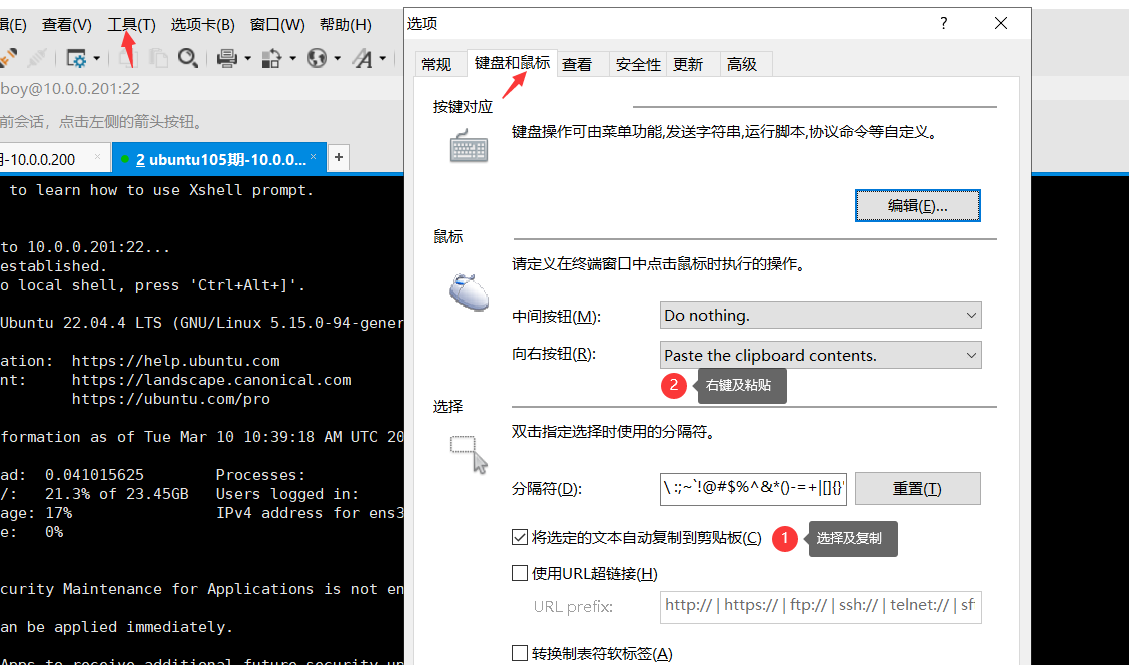
Task: Click the paste clipboard toolbar icon
Action: coord(158,58)
